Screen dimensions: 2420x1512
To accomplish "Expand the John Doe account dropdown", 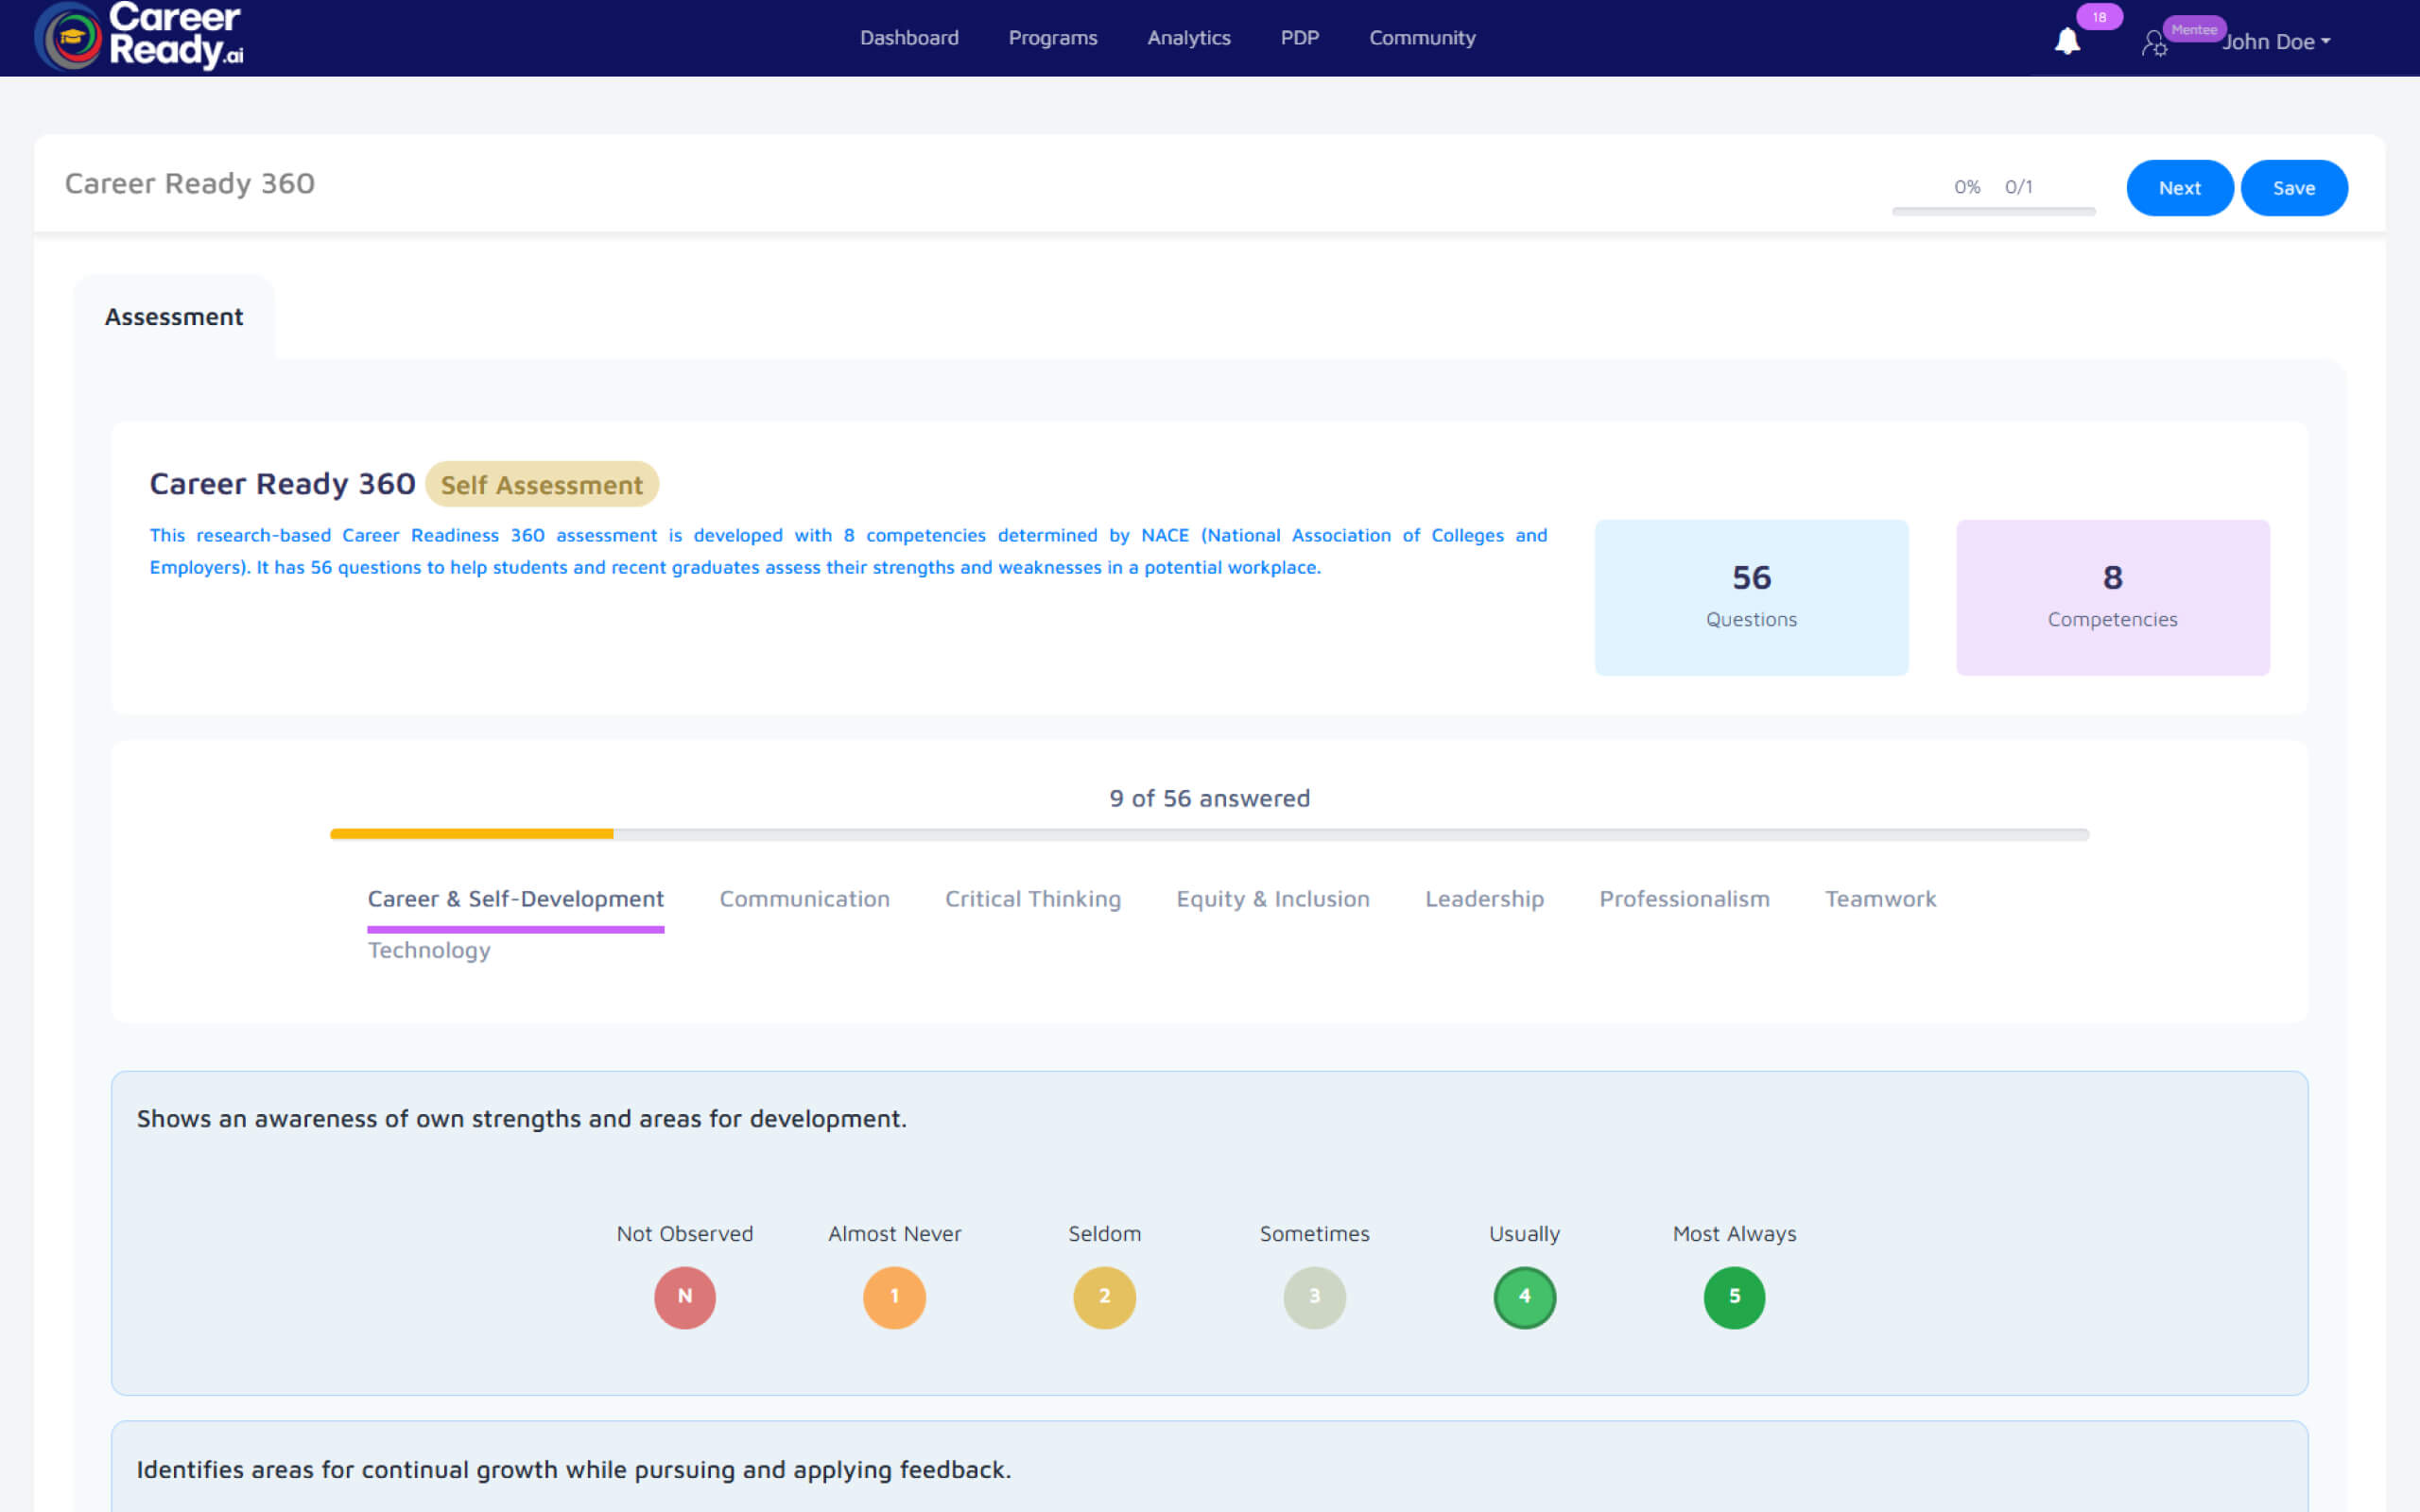I will (2276, 42).
